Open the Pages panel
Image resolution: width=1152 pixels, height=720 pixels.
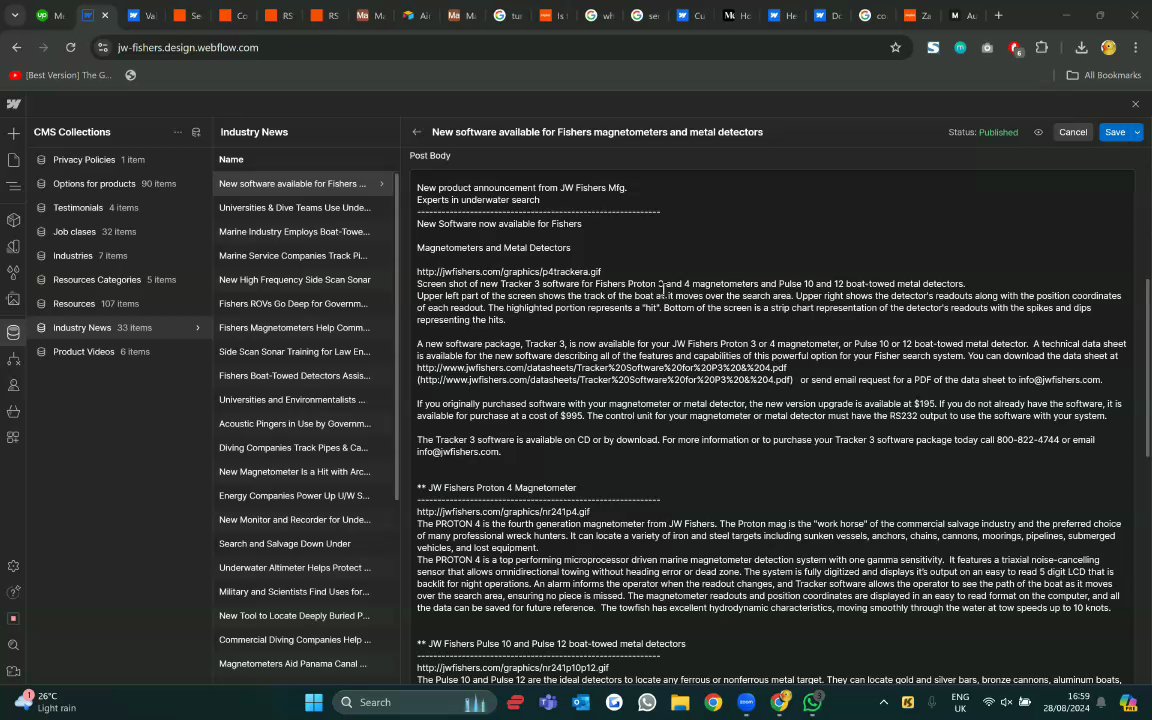[13, 160]
